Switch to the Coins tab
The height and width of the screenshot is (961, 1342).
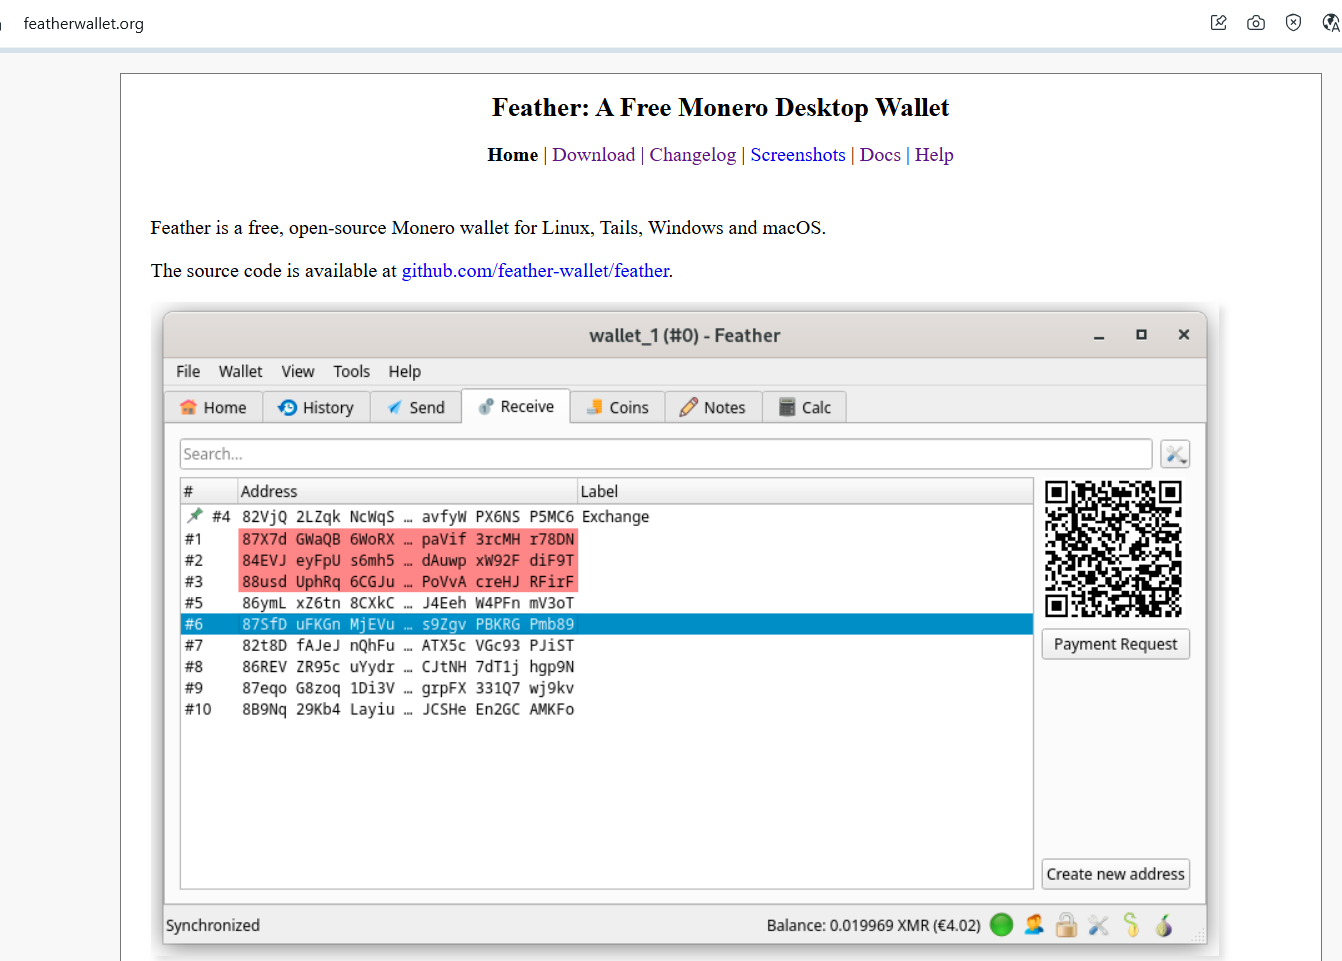(617, 407)
